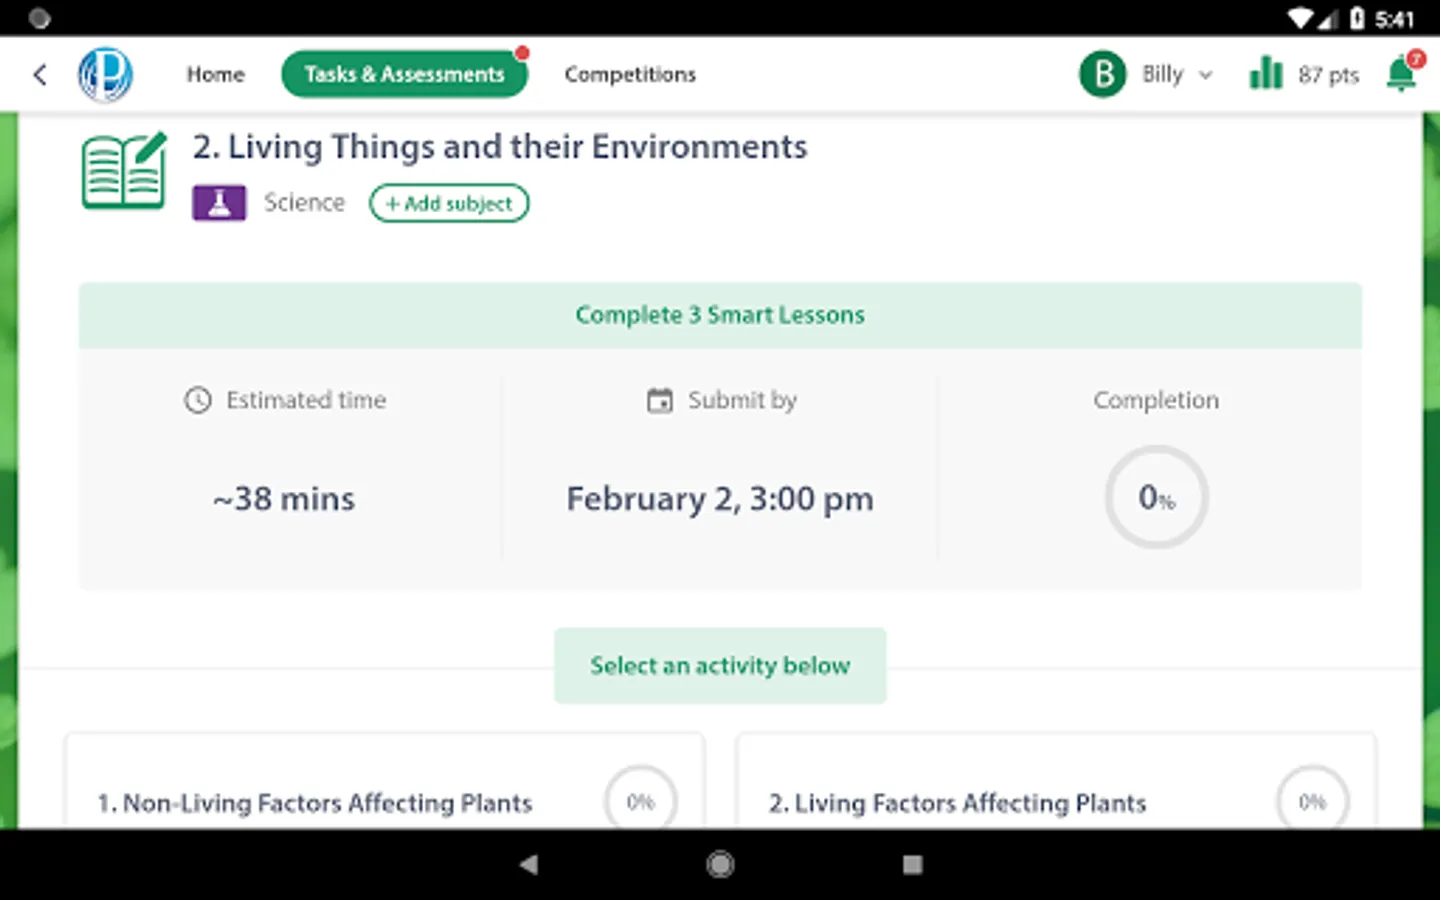Open Non-Living Factors Affecting Plants lesson

coord(315,802)
